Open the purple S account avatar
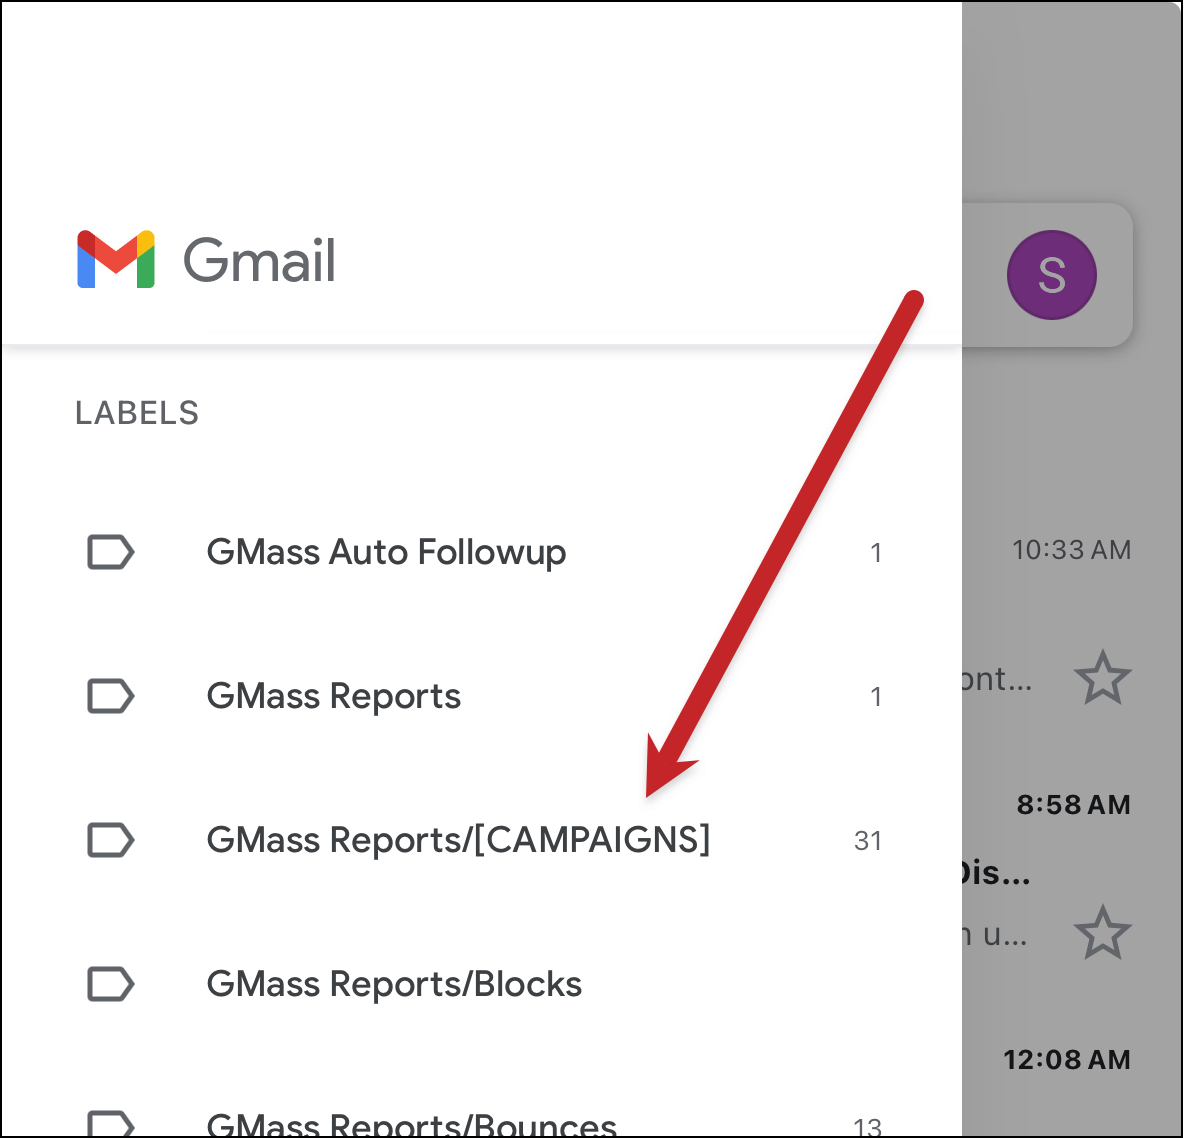 pyautogui.click(x=1051, y=275)
